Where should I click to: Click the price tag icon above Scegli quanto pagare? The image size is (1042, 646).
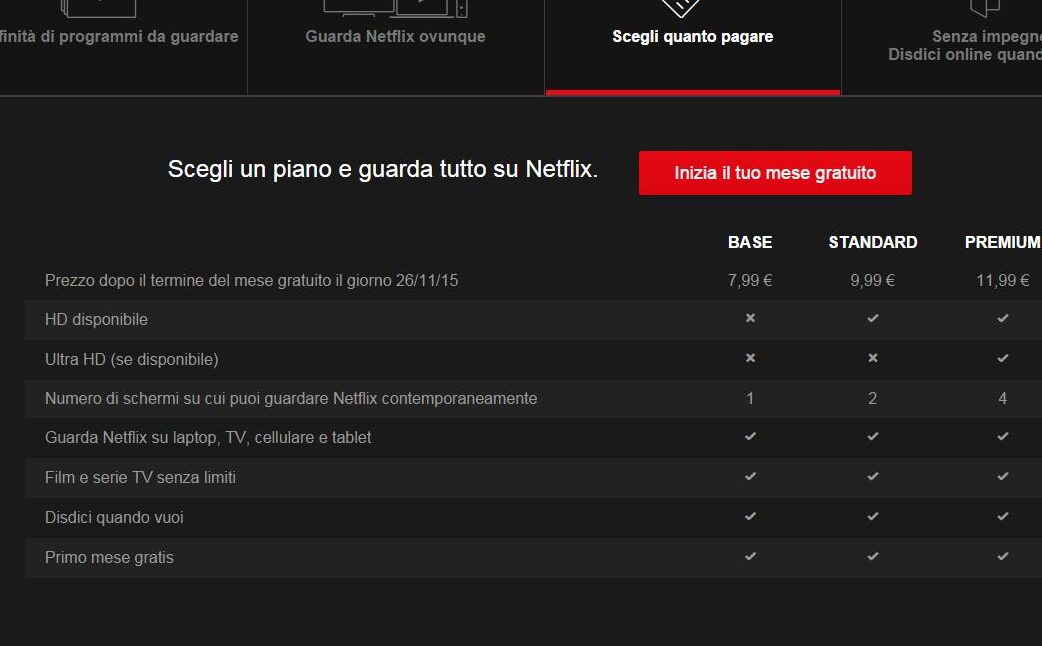pyautogui.click(x=681, y=8)
